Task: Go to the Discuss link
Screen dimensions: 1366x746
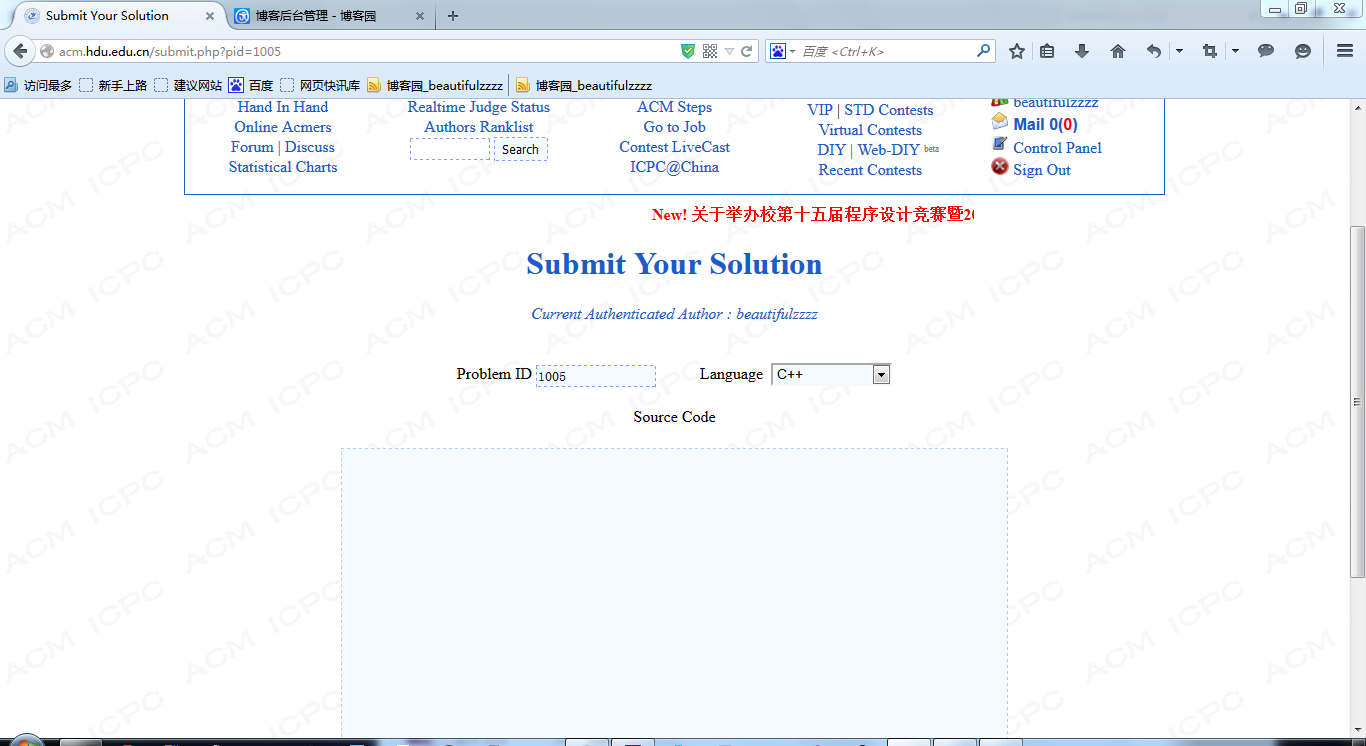Action: pyautogui.click(x=310, y=147)
